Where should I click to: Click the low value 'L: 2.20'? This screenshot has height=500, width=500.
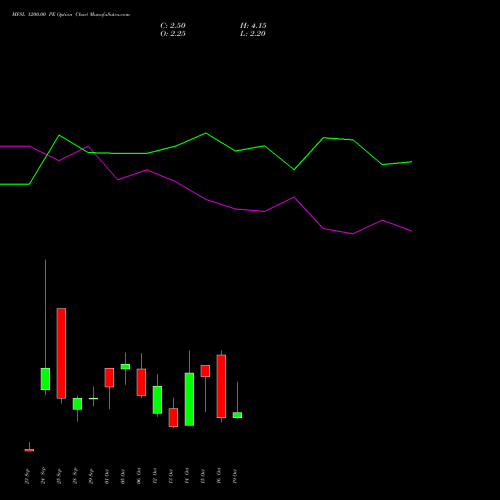pyautogui.click(x=253, y=34)
